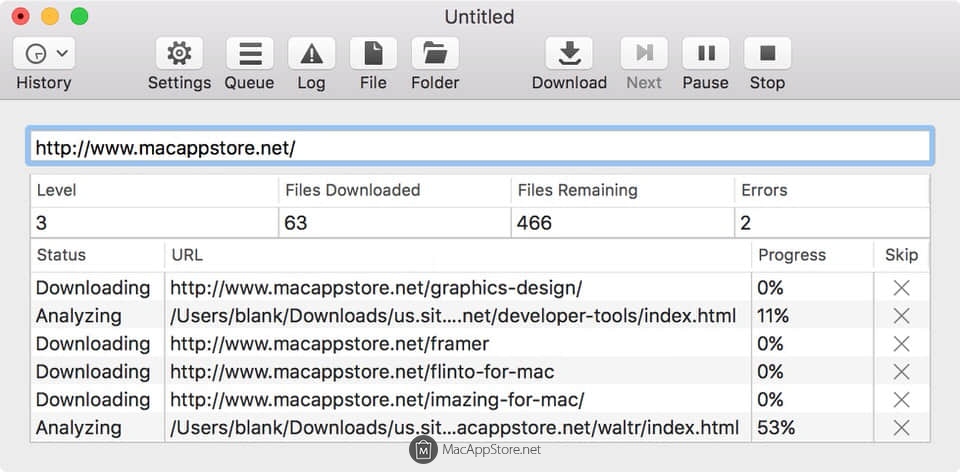The height and width of the screenshot is (472, 960).
Task: Pause the current download
Action: tap(705, 53)
